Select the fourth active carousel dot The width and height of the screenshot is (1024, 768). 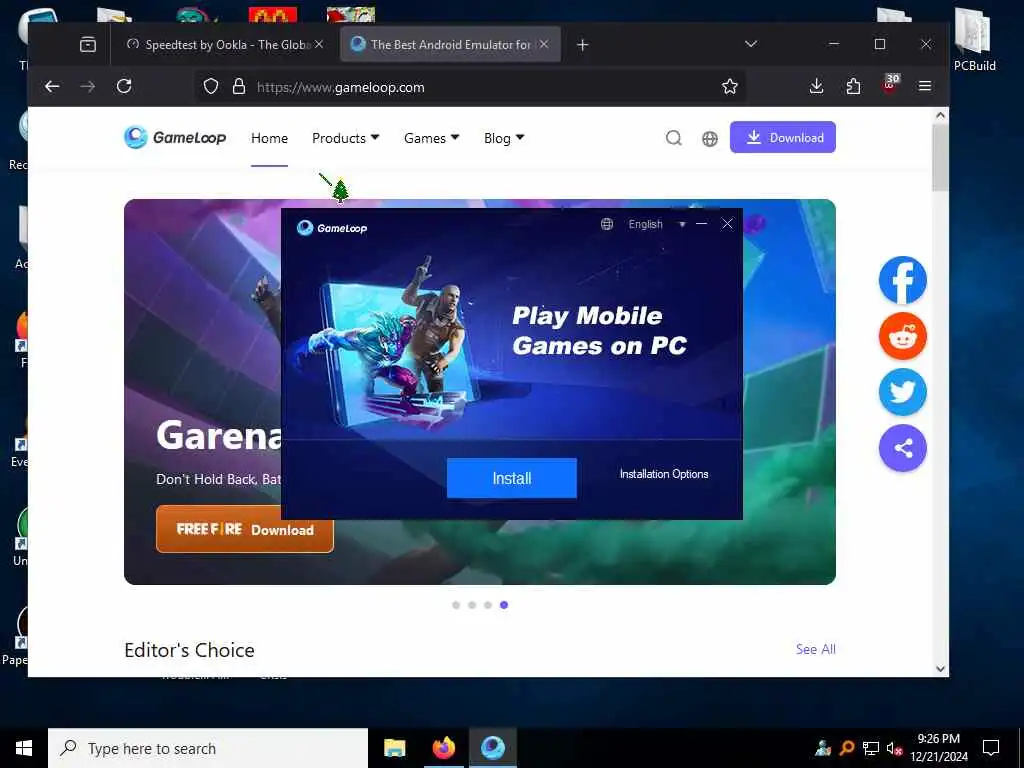point(504,605)
